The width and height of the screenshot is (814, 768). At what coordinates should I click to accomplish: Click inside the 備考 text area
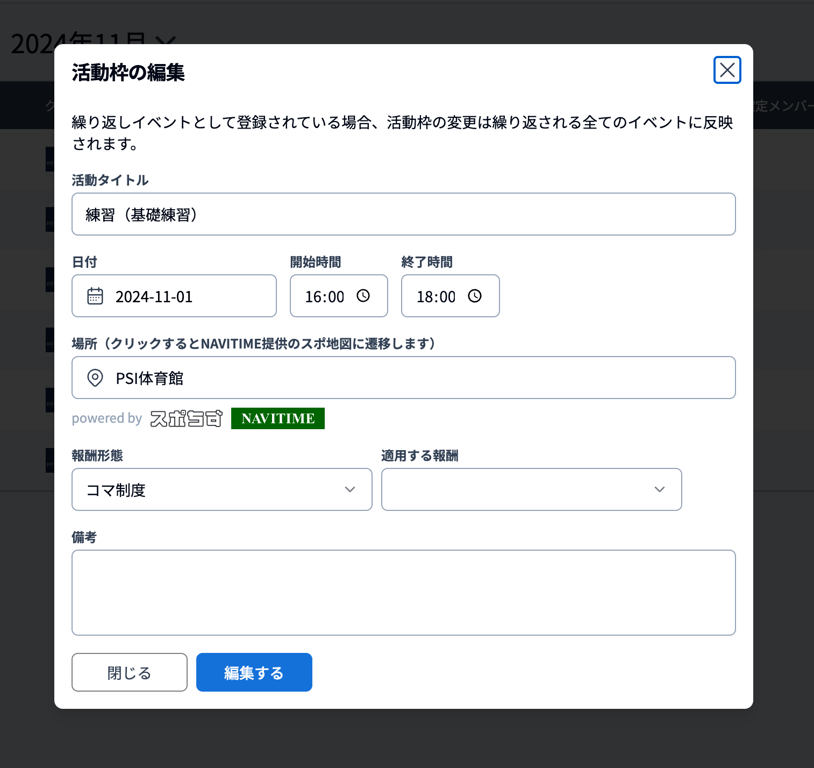click(x=403, y=592)
